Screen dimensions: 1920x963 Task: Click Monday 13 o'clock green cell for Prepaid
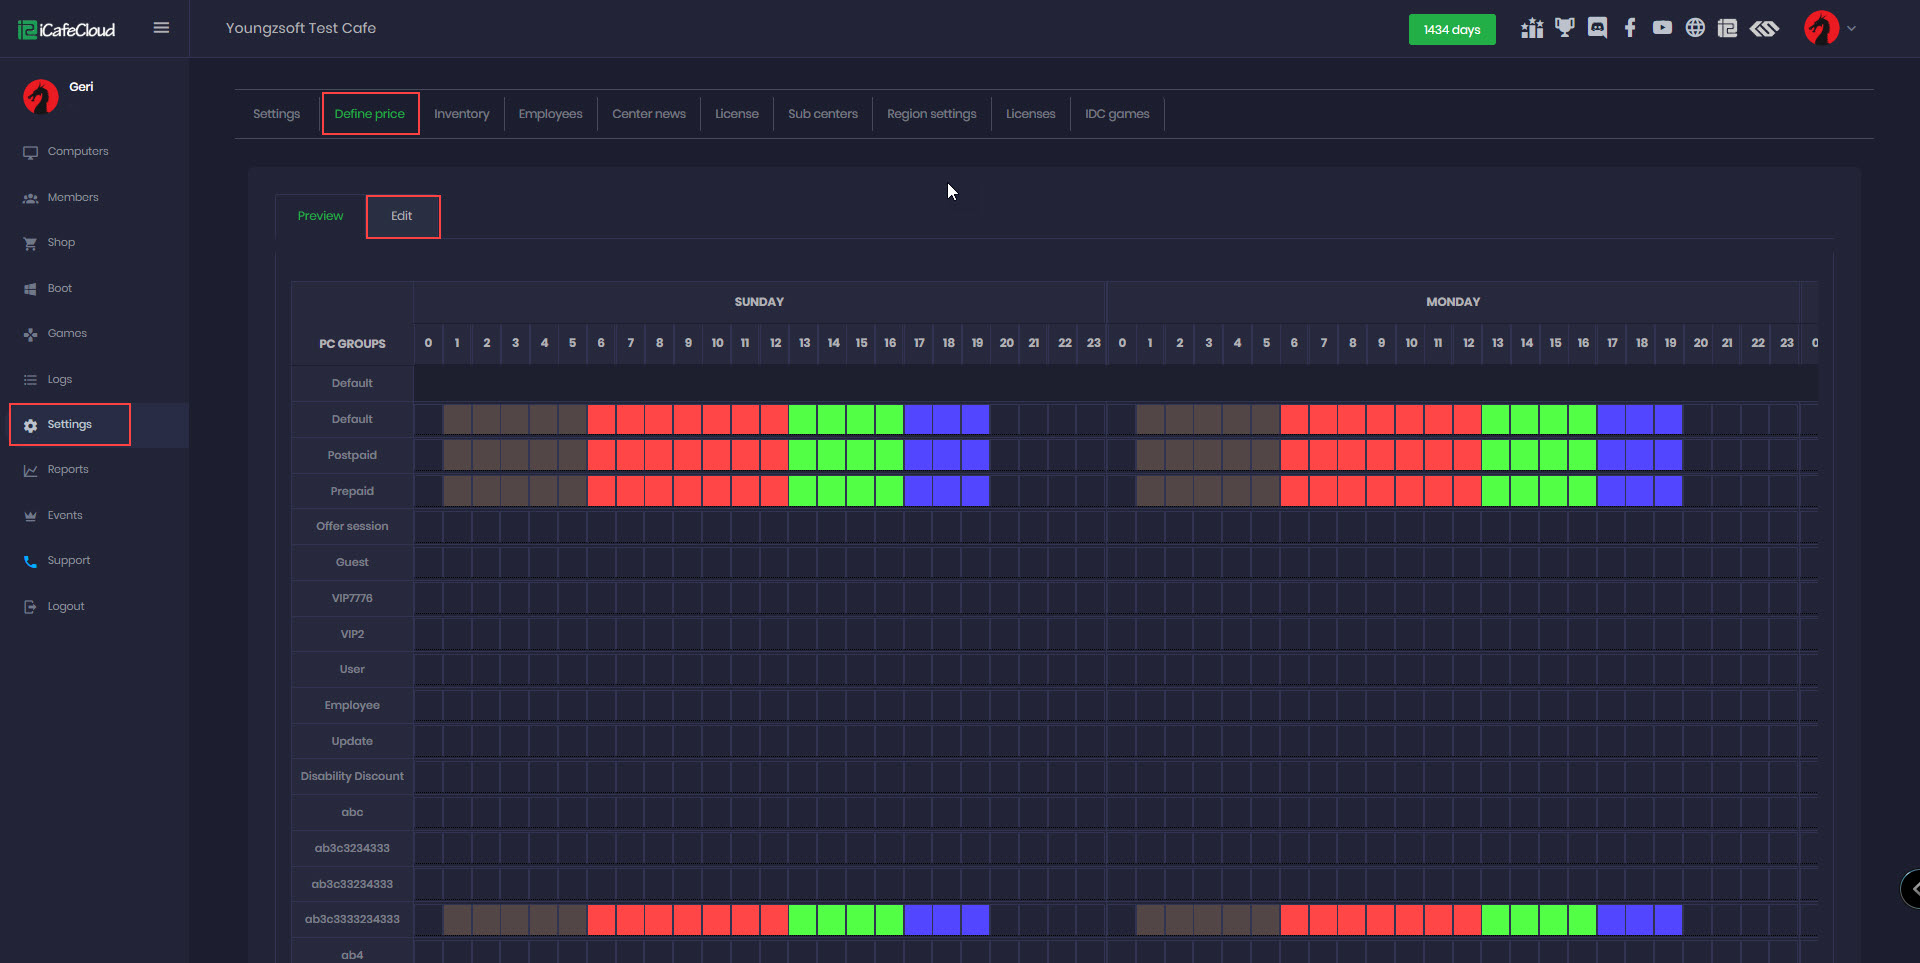point(1496,491)
